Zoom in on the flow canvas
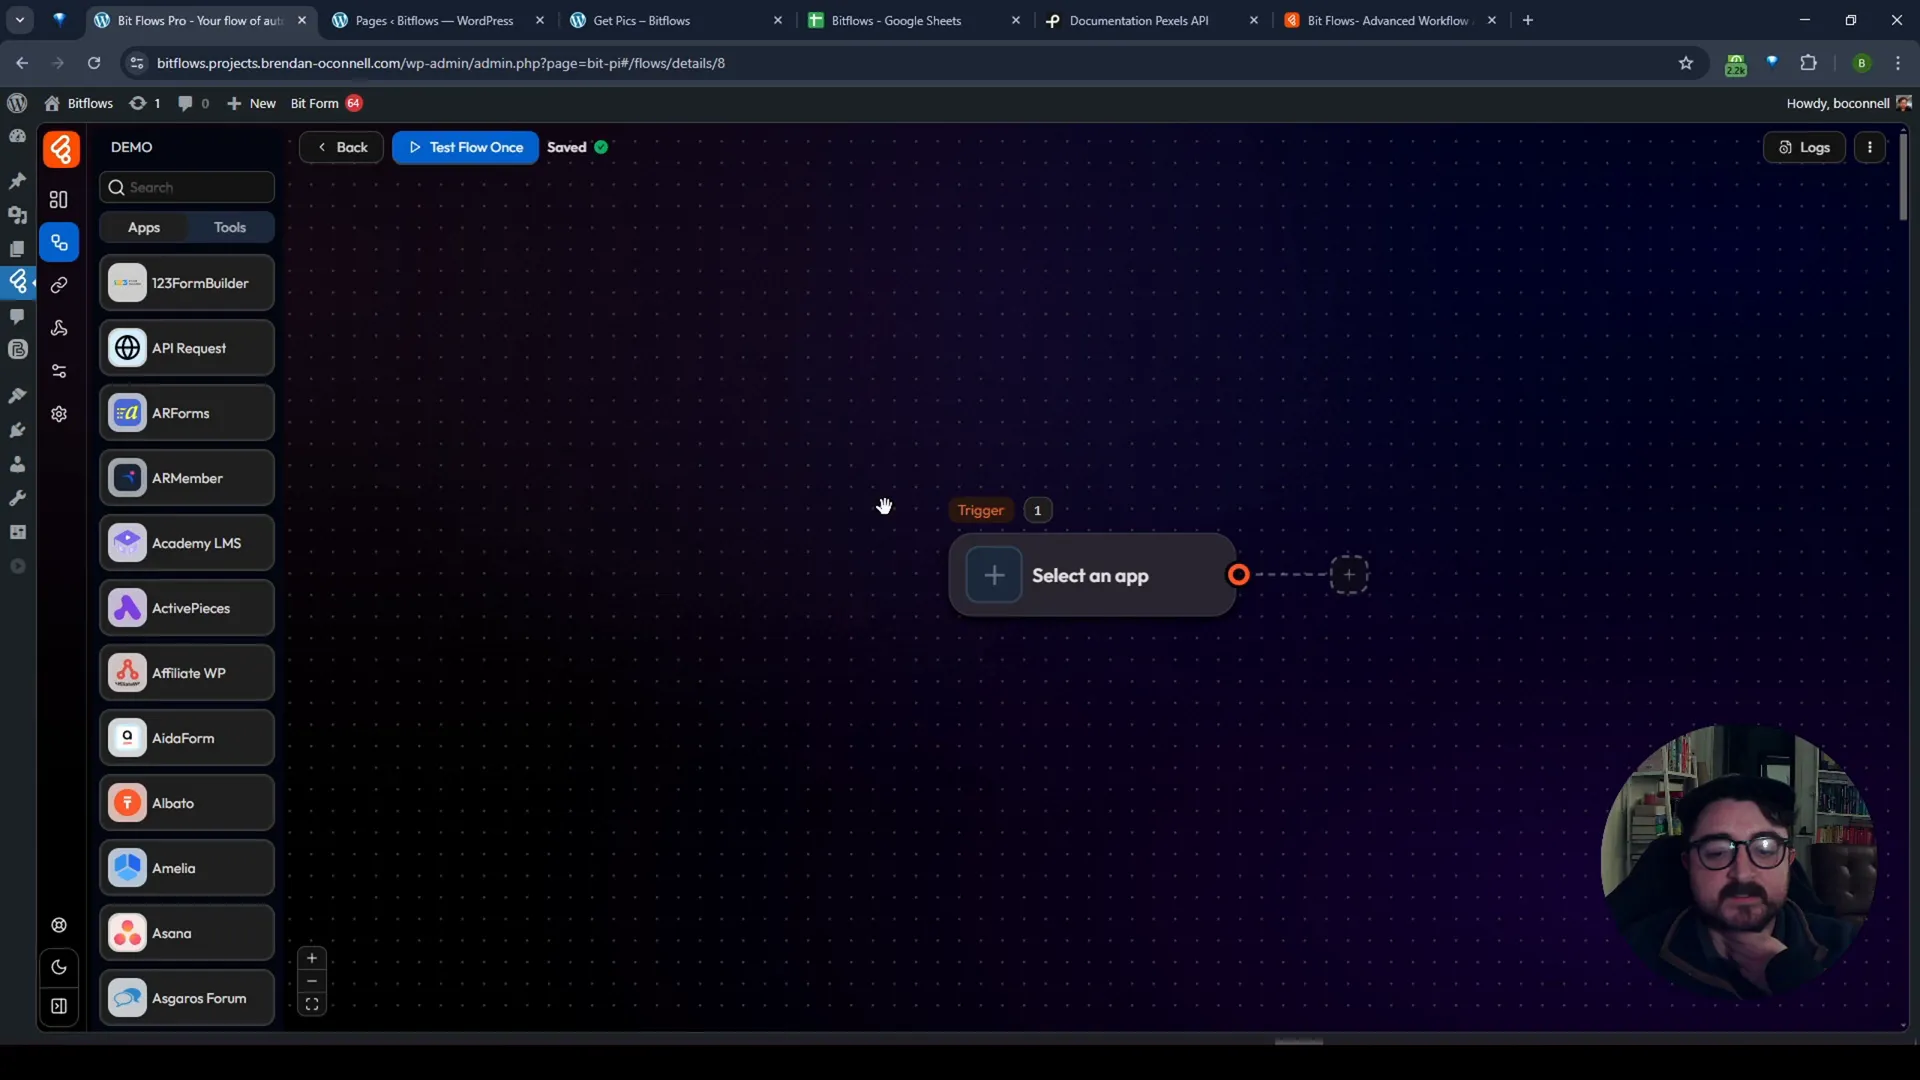Image resolution: width=1920 pixels, height=1080 pixels. 312,958
